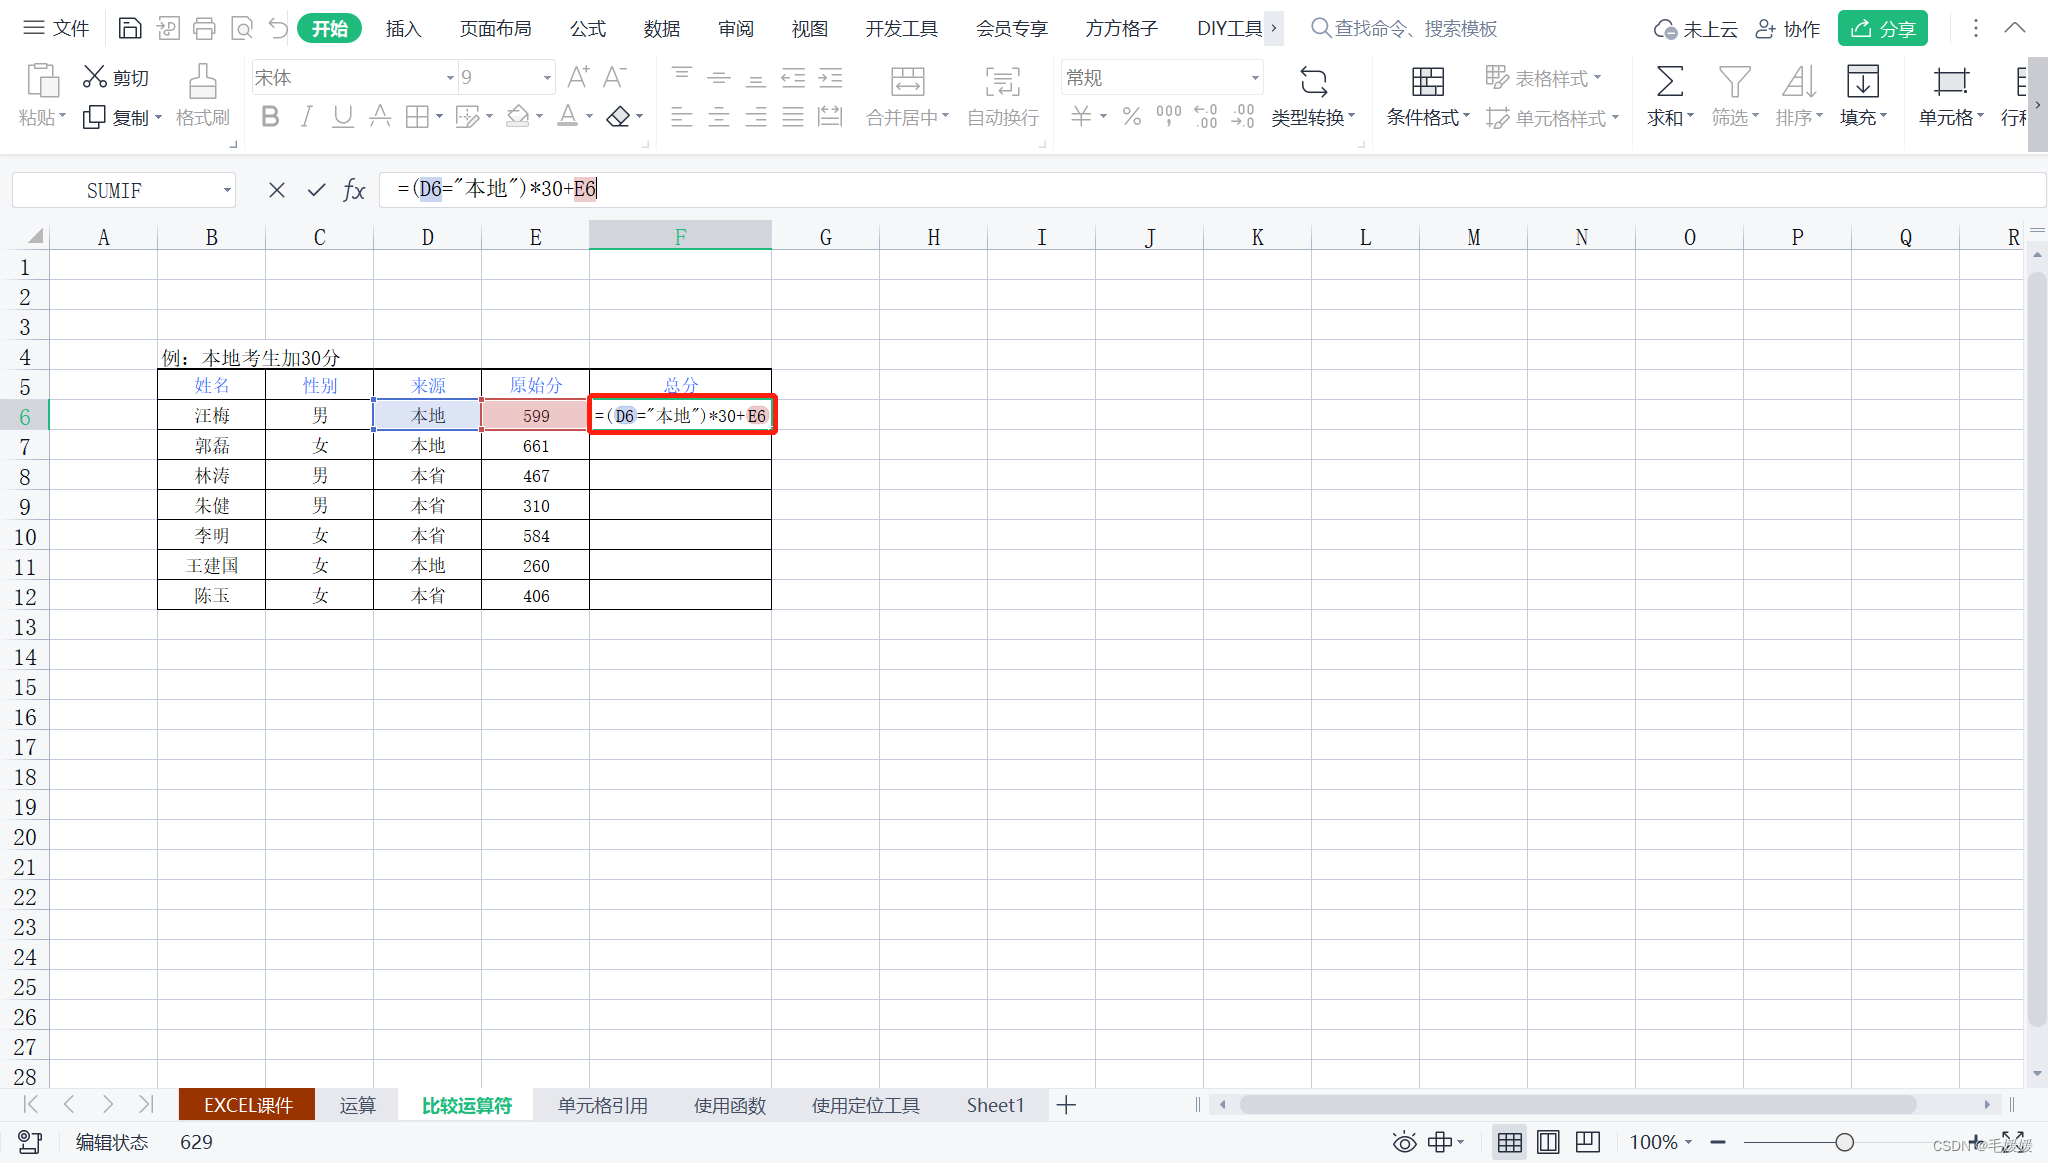Screen dimensions: 2048x1163
Task: Switch to the 插入 Insert tab
Action: tap(403, 28)
